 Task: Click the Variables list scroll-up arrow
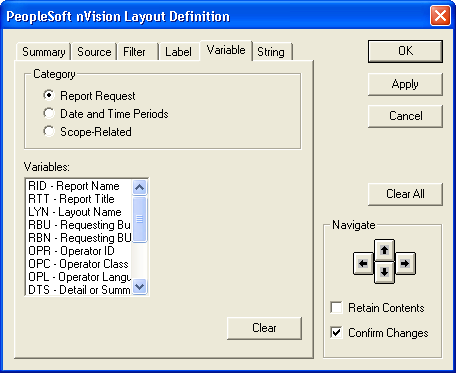pyautogui.click(x=139, y=187)
